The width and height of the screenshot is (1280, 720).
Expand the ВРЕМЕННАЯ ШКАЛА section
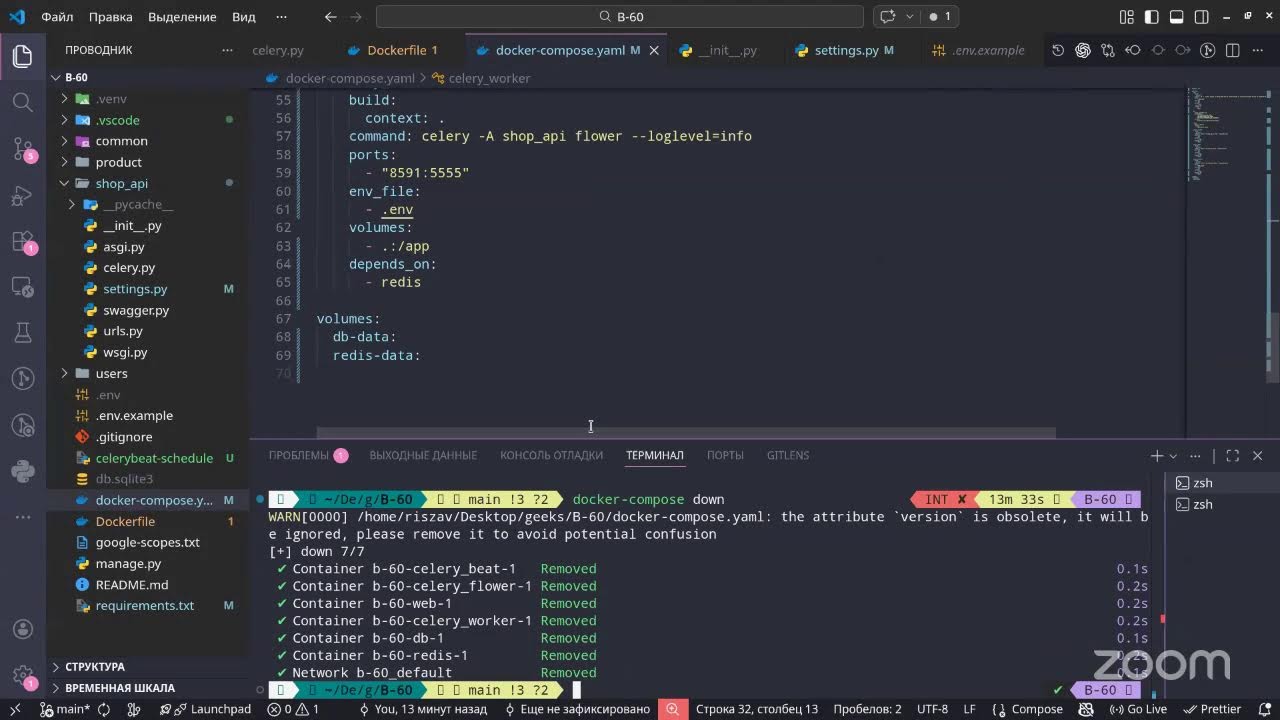[x=120, y=688]
